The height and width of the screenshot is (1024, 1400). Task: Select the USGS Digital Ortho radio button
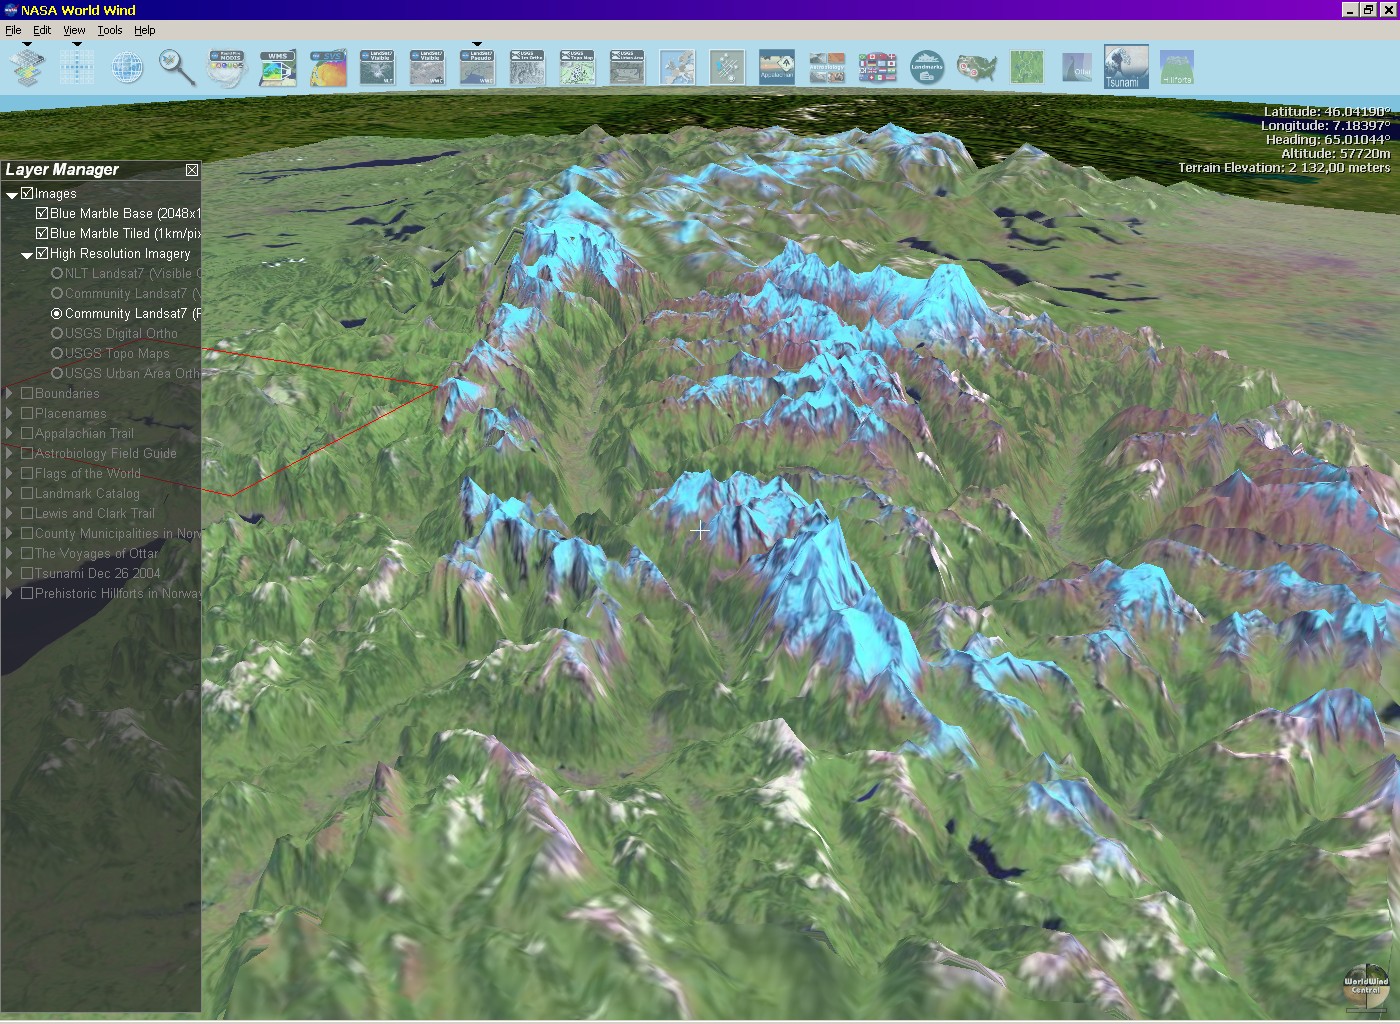(x=57, y=333)
